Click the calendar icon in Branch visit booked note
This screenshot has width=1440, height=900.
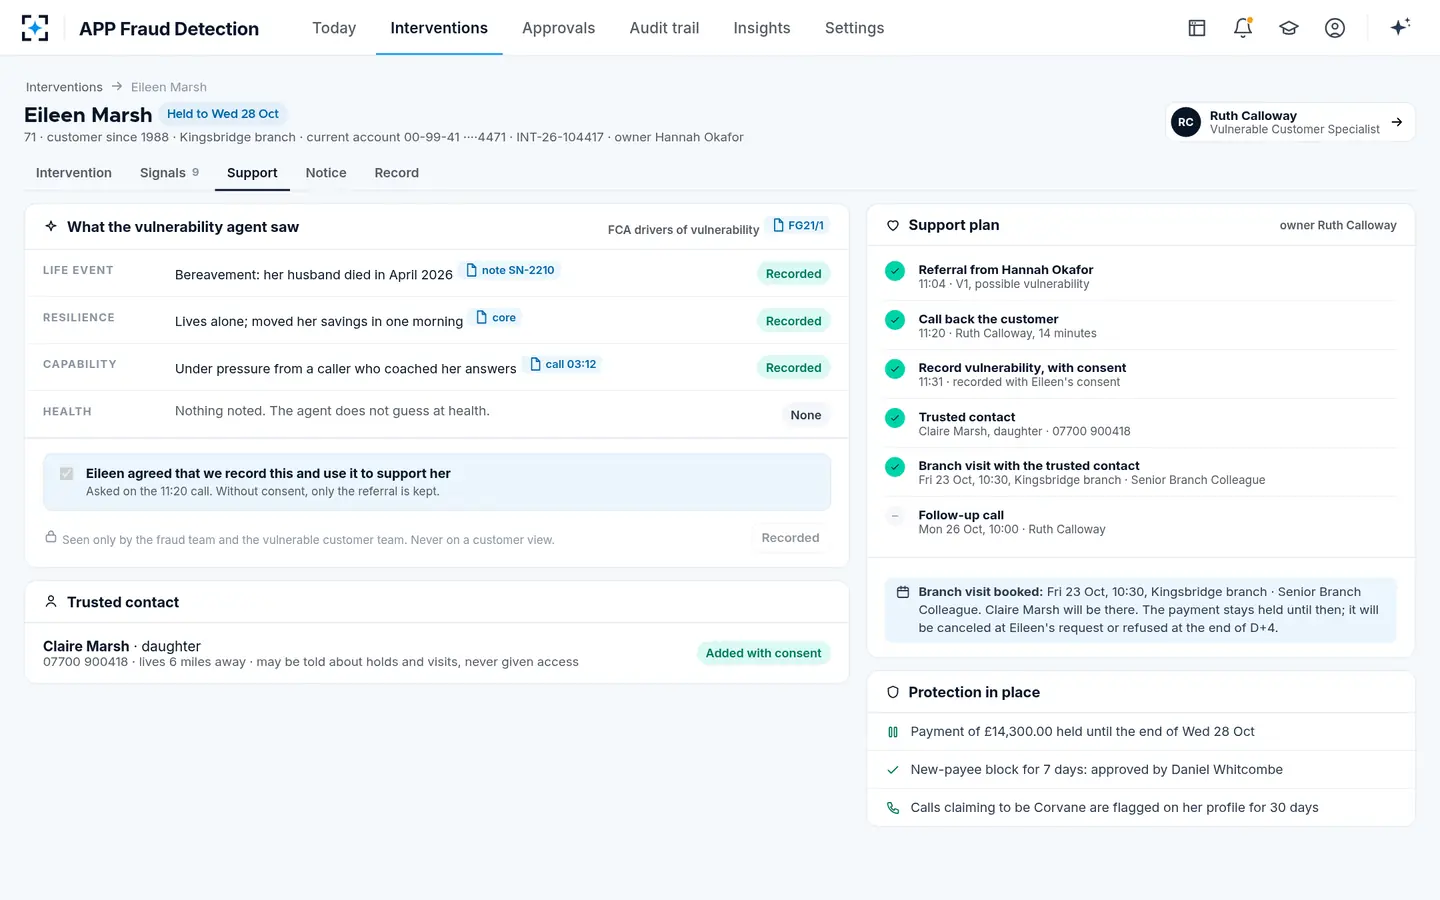point(903,592)
